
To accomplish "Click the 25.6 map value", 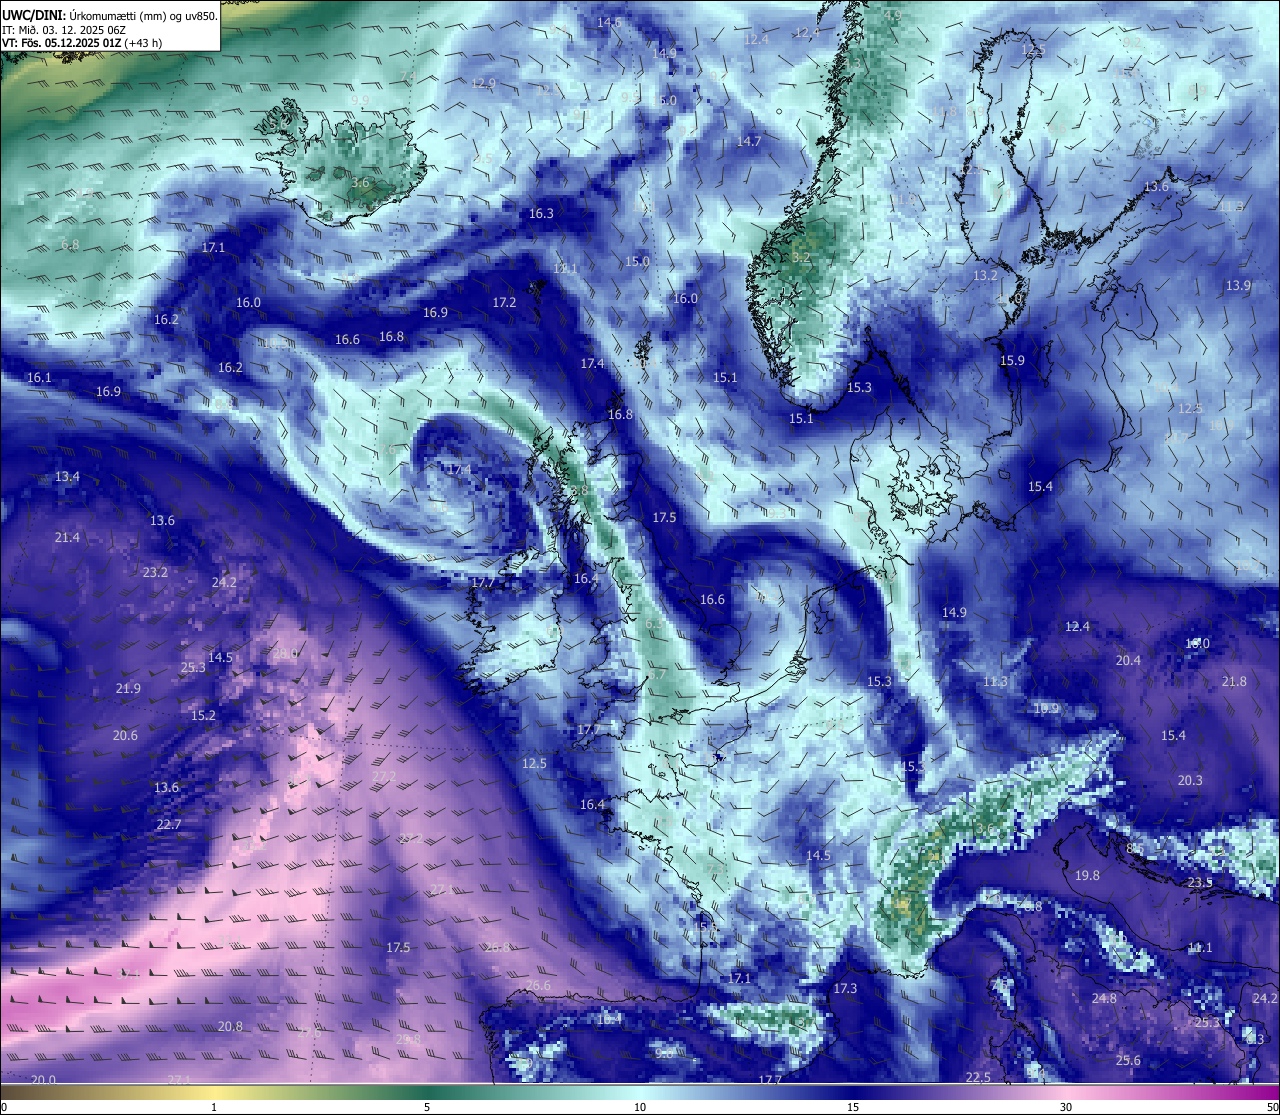I will click(x=1128, y=1060).
